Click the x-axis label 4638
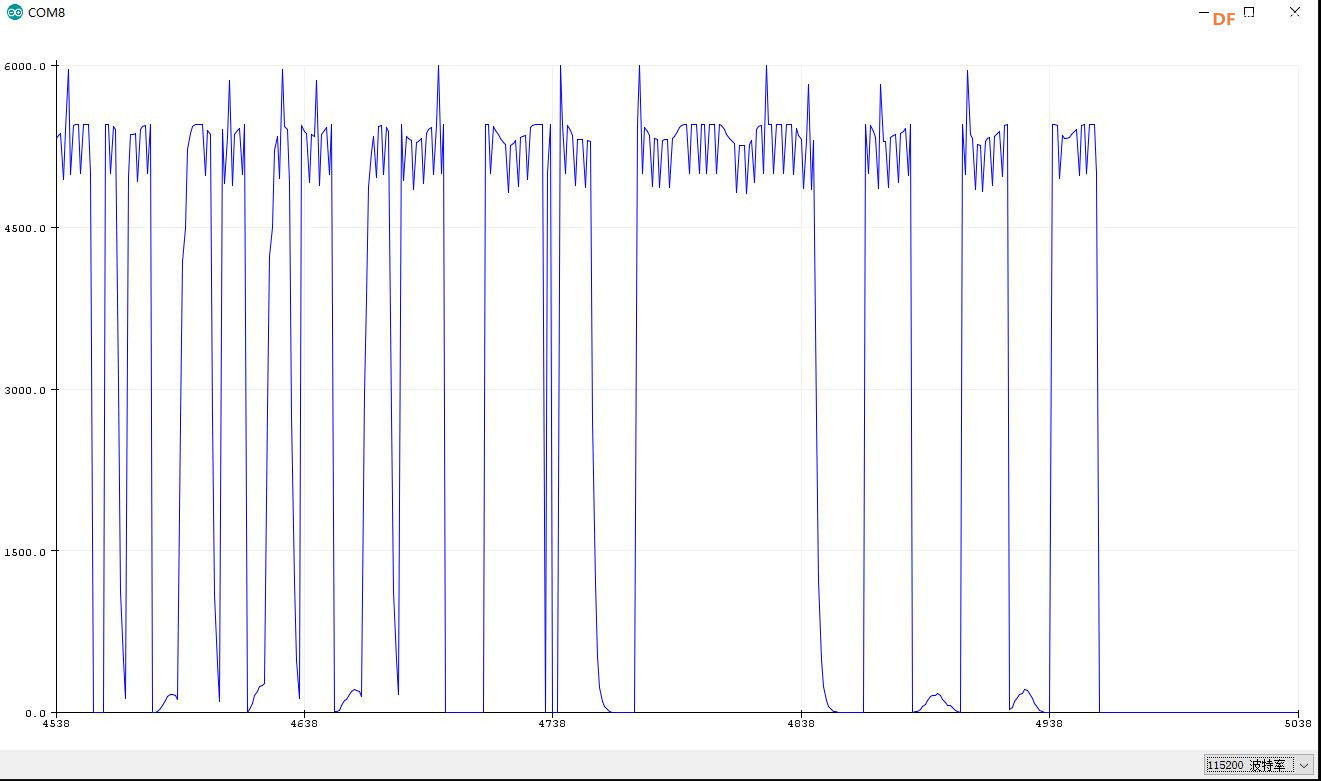The height and width of the screenshot is (781, 1321). [304, 723]
